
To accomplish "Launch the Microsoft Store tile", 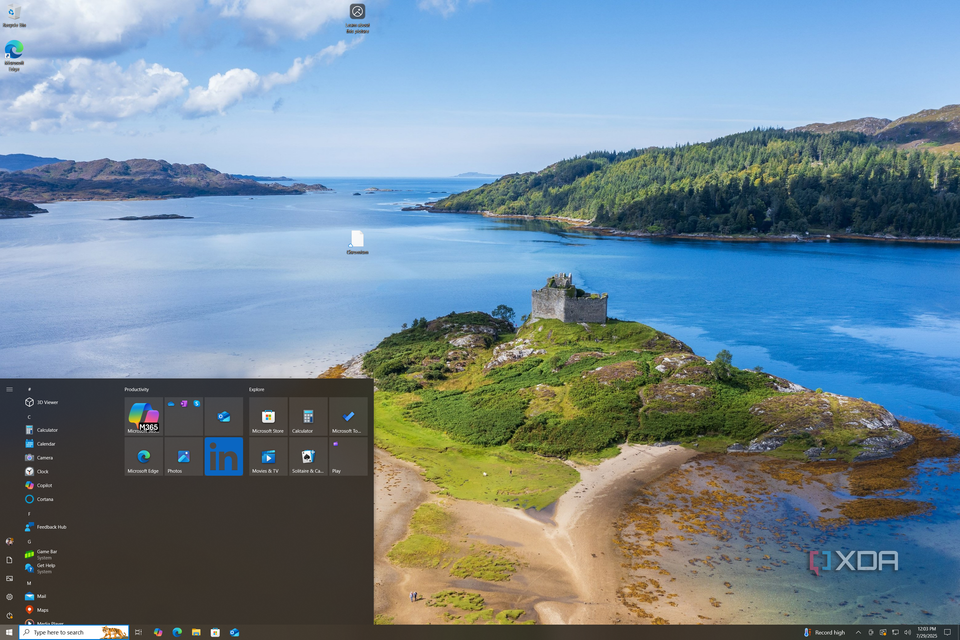I will pyautogui.click(x=268, y=416).
